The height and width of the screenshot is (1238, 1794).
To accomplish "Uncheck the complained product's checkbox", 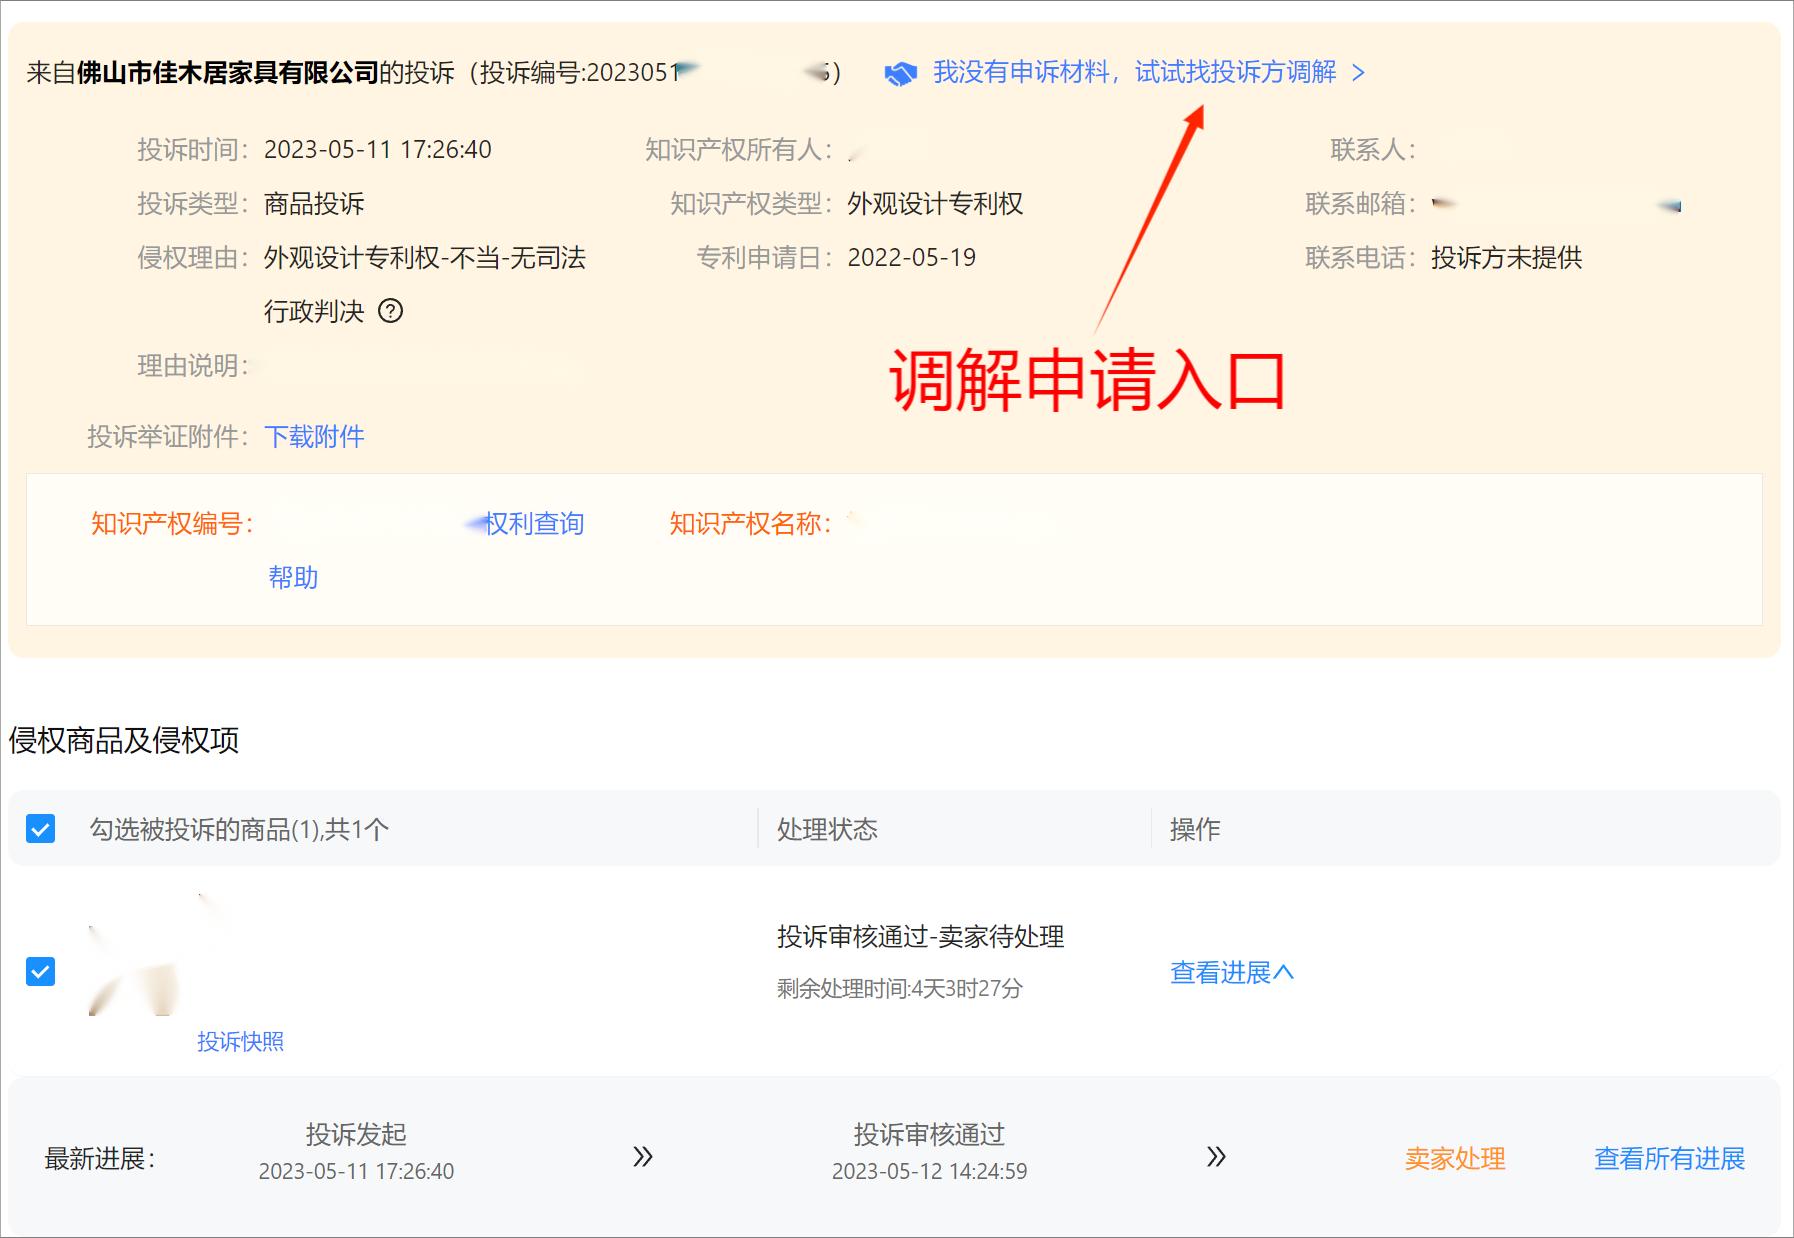I will [39, 971].
